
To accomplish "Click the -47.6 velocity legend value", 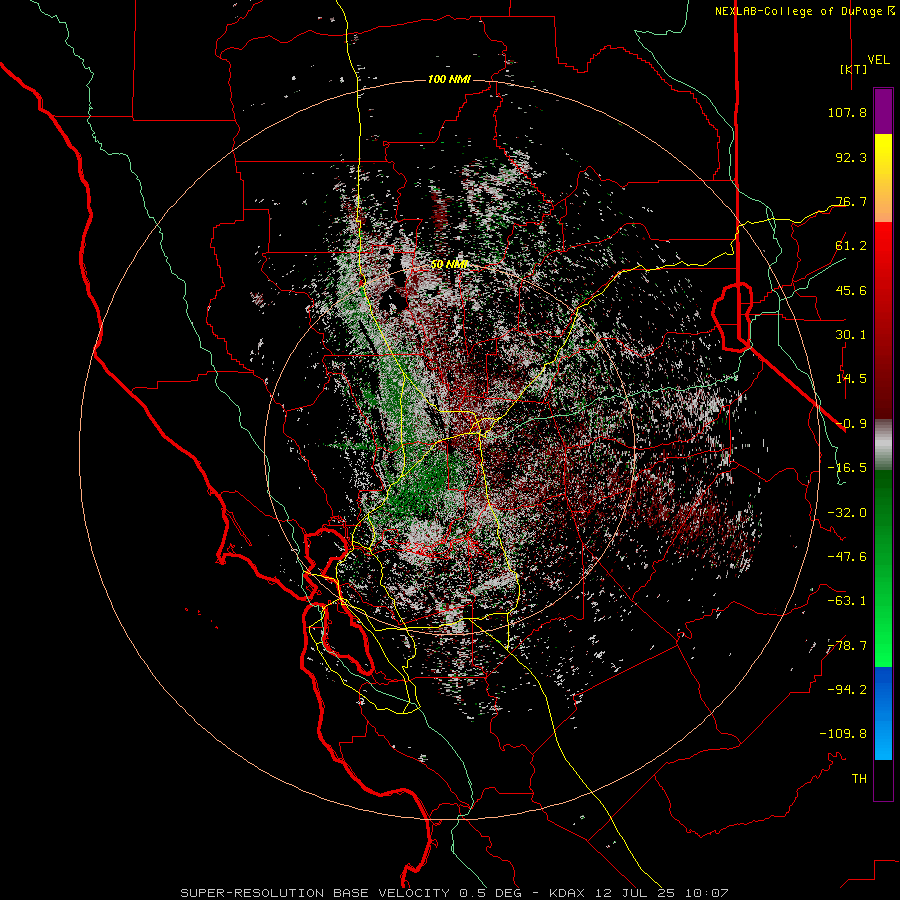I will click(847, 557).
